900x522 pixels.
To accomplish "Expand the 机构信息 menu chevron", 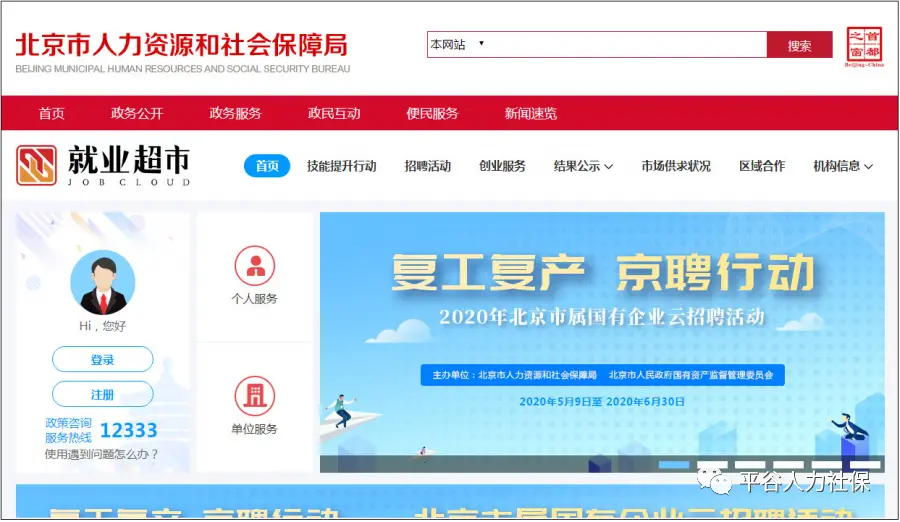I will coord(868,167).
